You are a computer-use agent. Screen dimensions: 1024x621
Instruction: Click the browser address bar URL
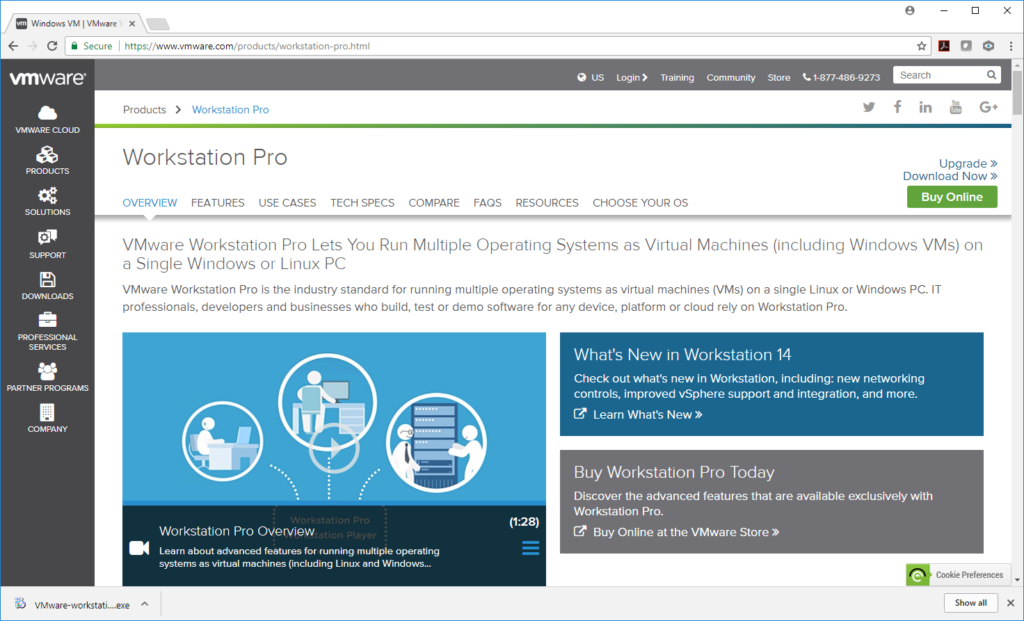pyautogui.click(x=247, y=46)
